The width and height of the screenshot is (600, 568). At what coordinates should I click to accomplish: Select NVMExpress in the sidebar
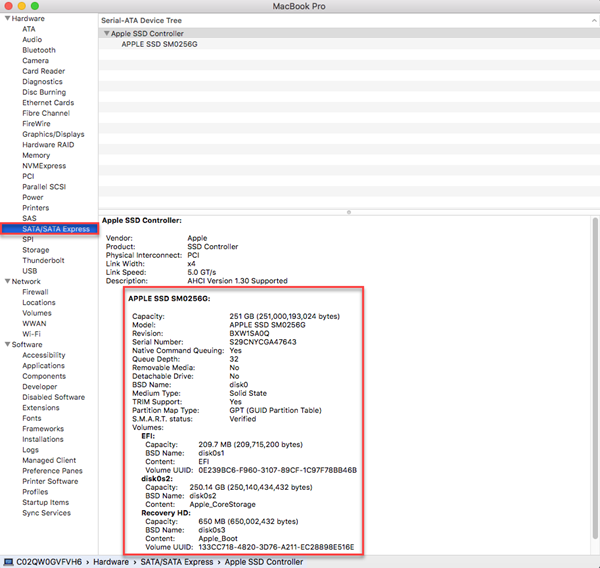[44, 166]
